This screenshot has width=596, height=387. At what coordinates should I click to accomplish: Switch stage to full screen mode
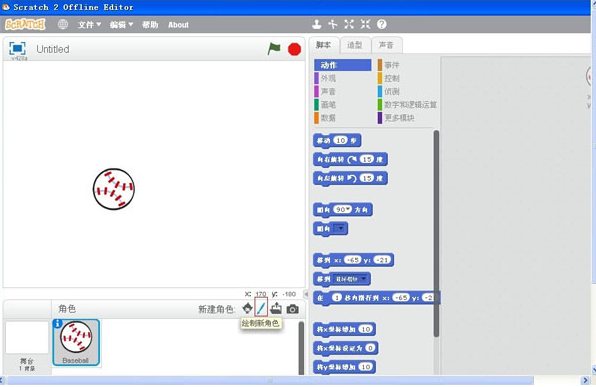click(17, 48)
